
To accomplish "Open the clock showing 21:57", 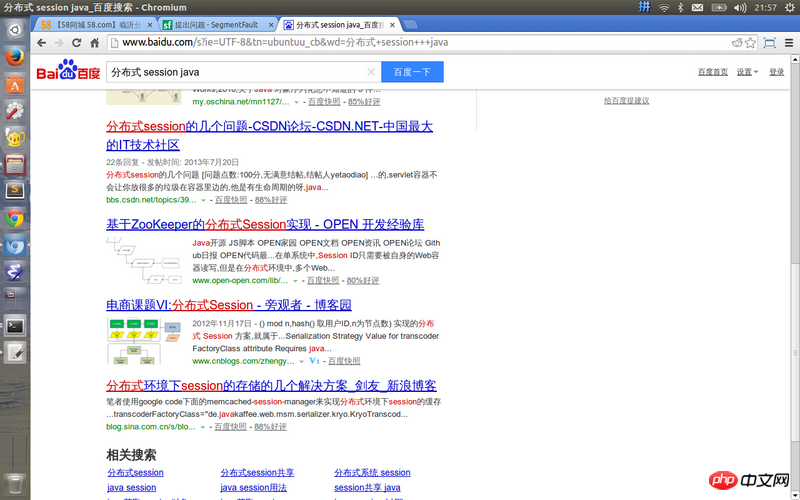I will (x=765, y=8).
